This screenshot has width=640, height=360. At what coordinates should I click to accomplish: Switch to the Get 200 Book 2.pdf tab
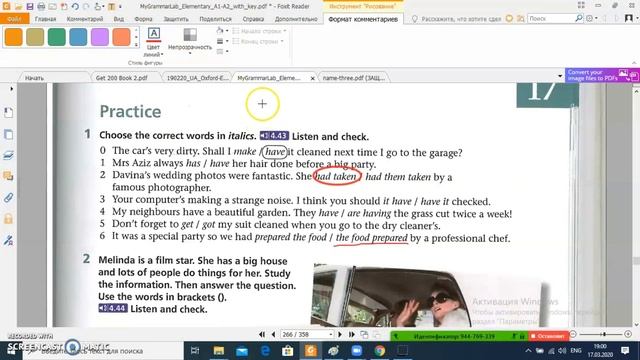[122, 78]
